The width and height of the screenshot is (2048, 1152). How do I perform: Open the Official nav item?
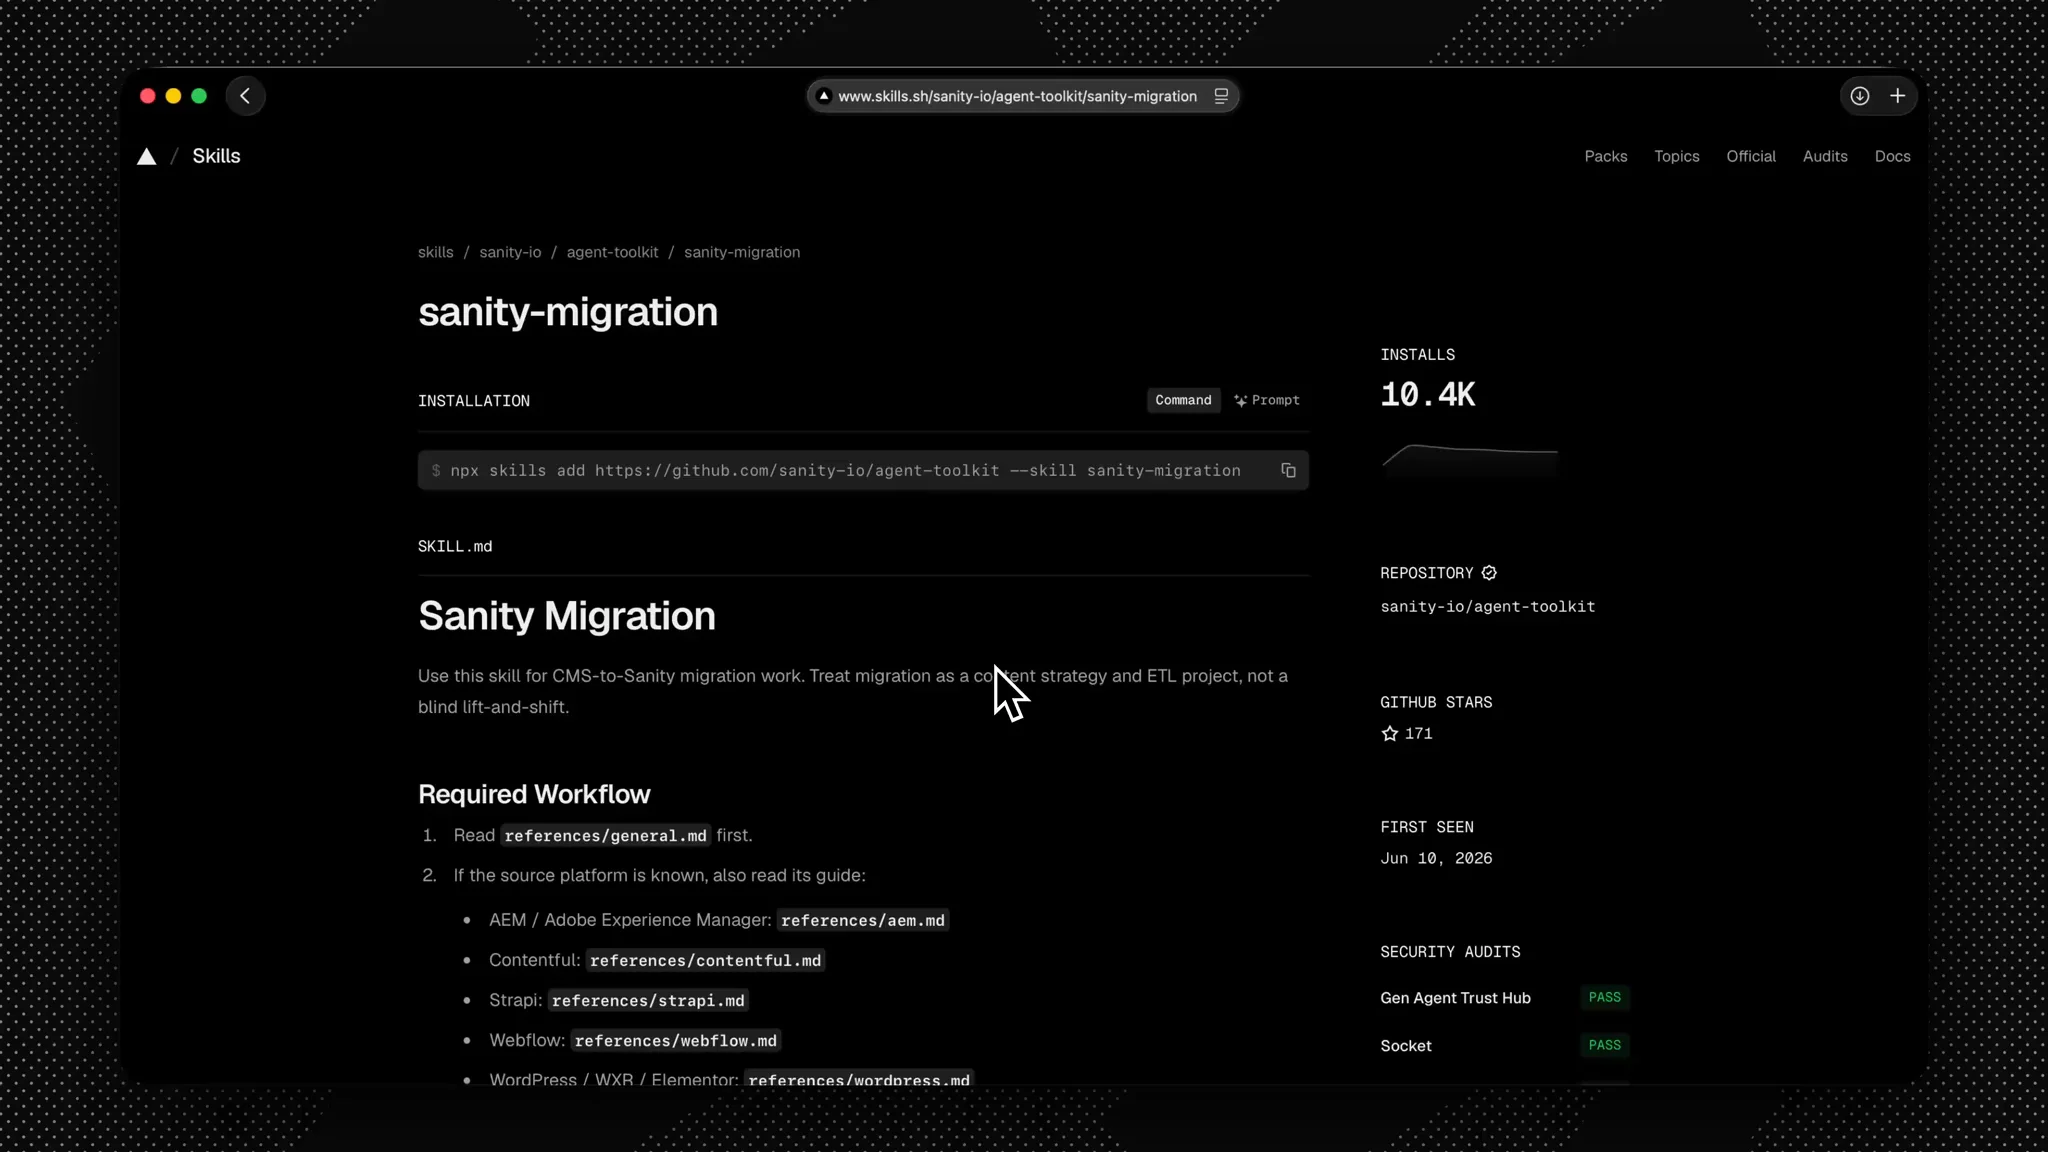point(1750,156)
